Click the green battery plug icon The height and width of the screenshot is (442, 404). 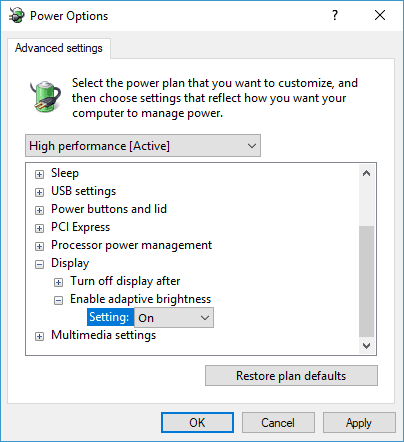[45, 97]
